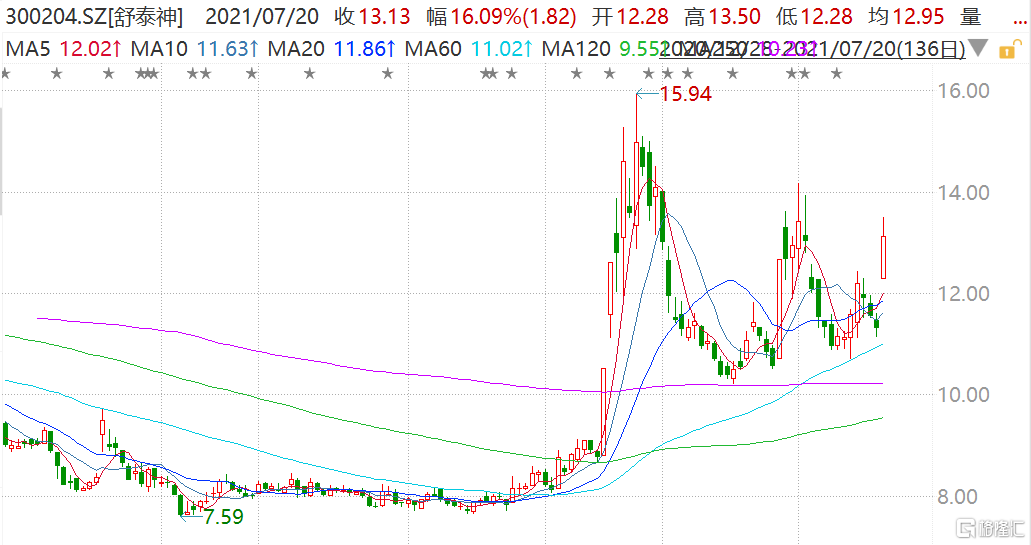
Task: Toggle the orange unlock padlock icon
Action: [1010, 50]
